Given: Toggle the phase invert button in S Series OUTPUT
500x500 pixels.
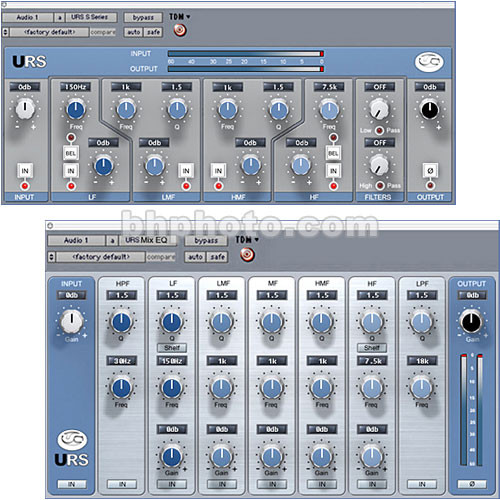Looking at the screenshot, I should click(430, 171).
